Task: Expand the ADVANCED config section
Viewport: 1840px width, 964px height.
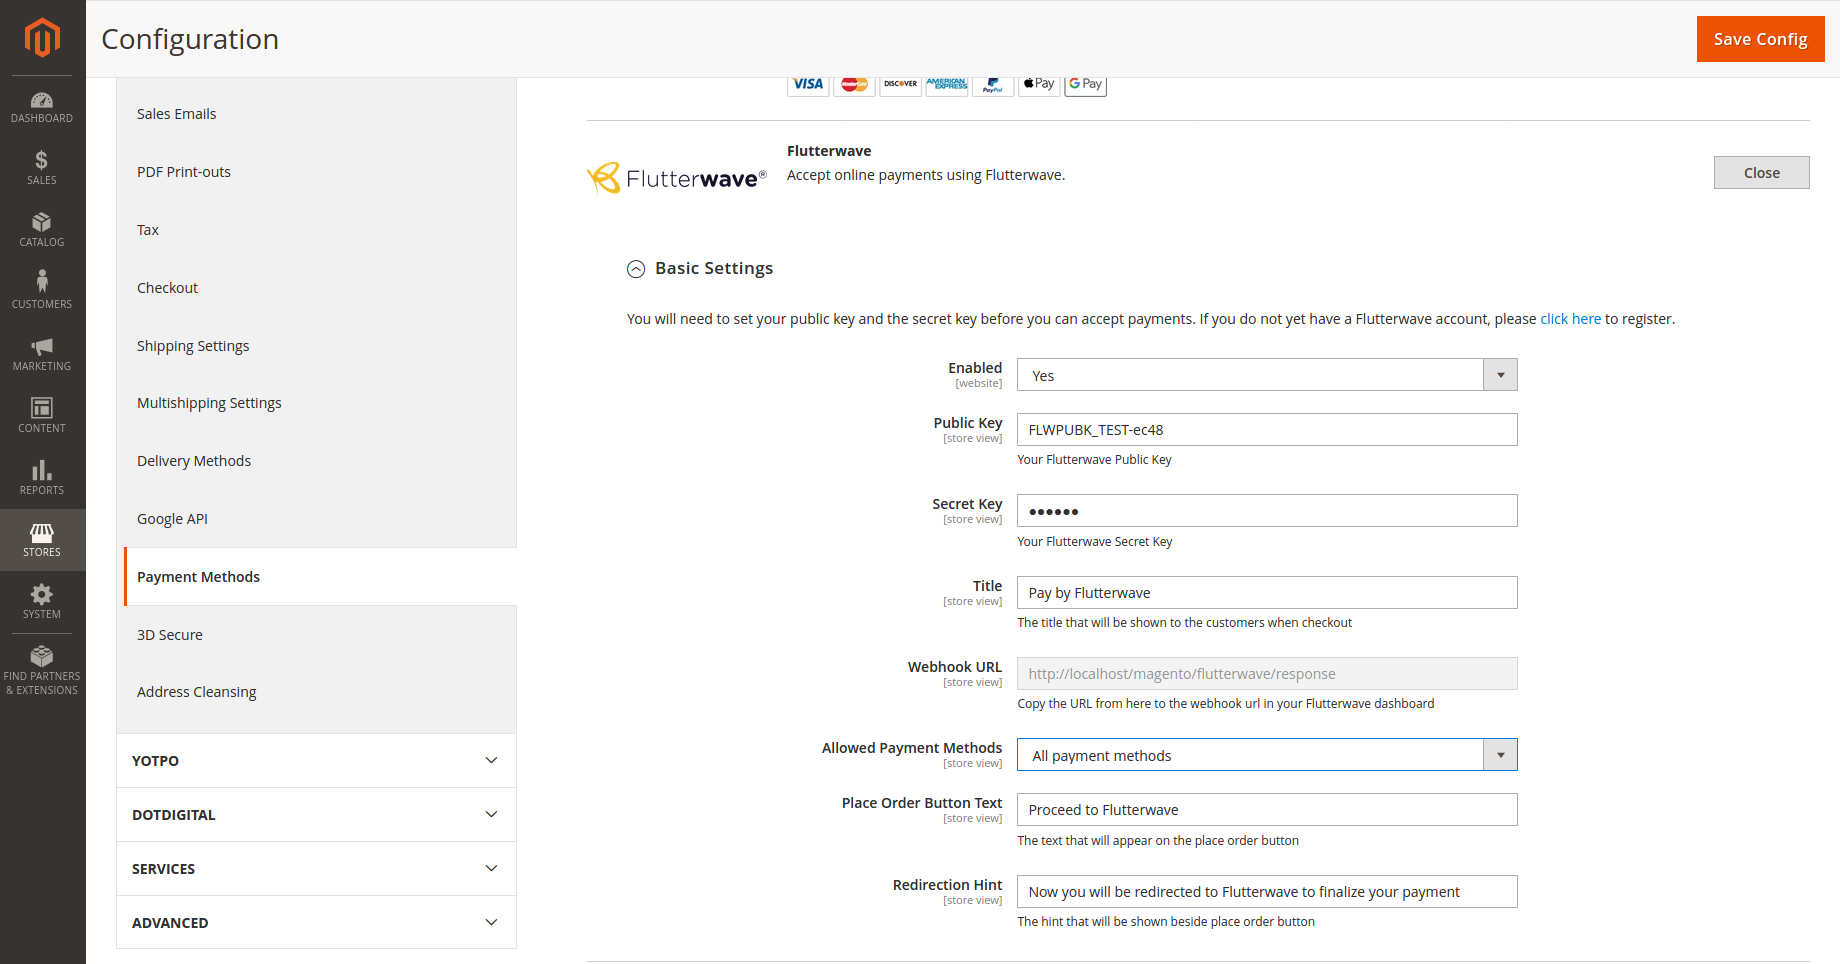Action: (316, 923)
